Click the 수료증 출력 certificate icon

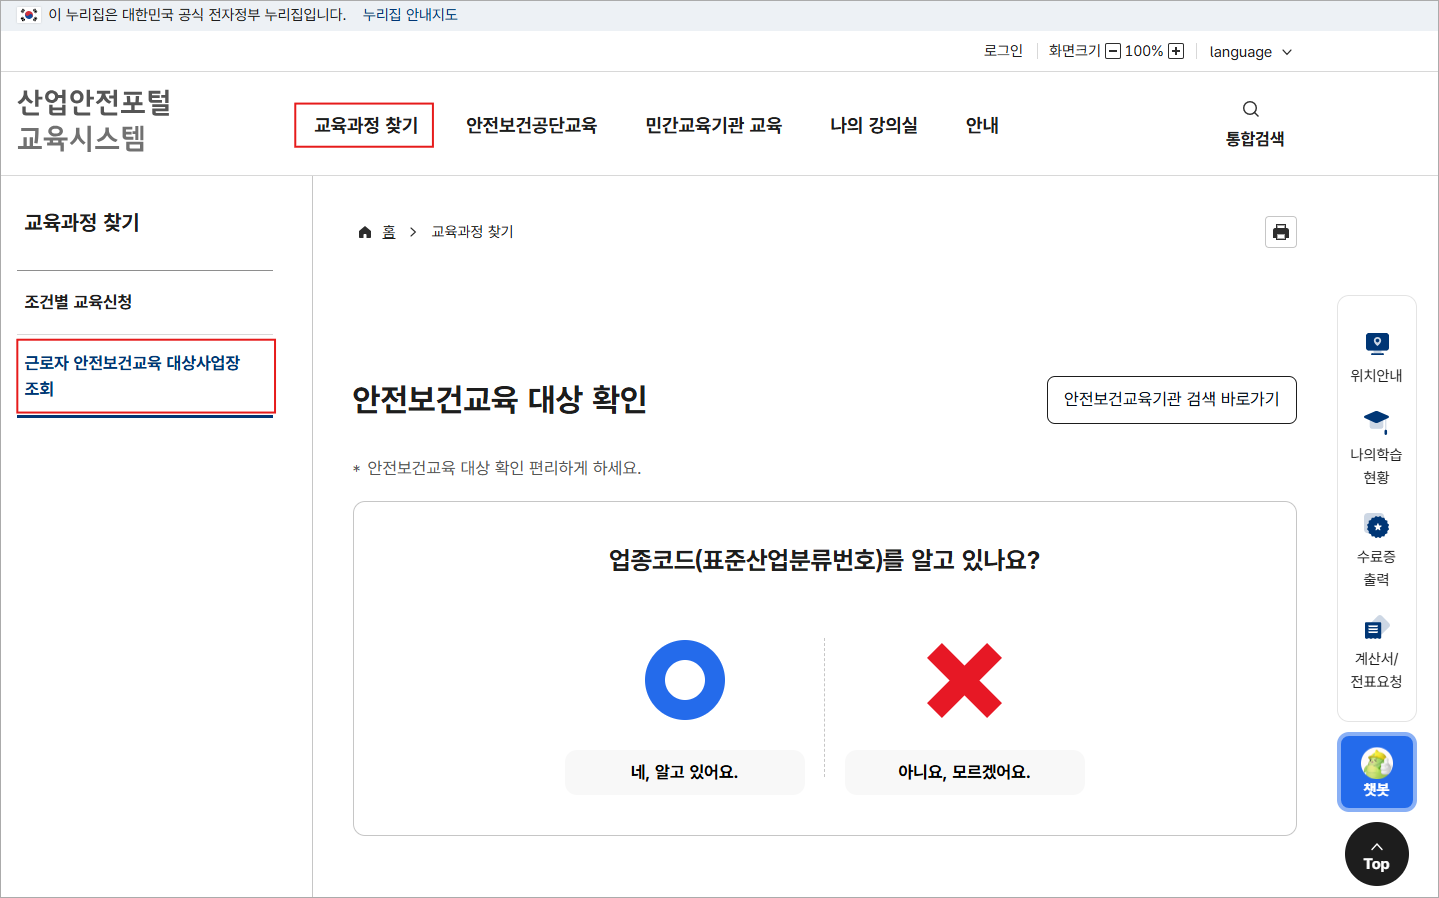[x=1376, y=526]
